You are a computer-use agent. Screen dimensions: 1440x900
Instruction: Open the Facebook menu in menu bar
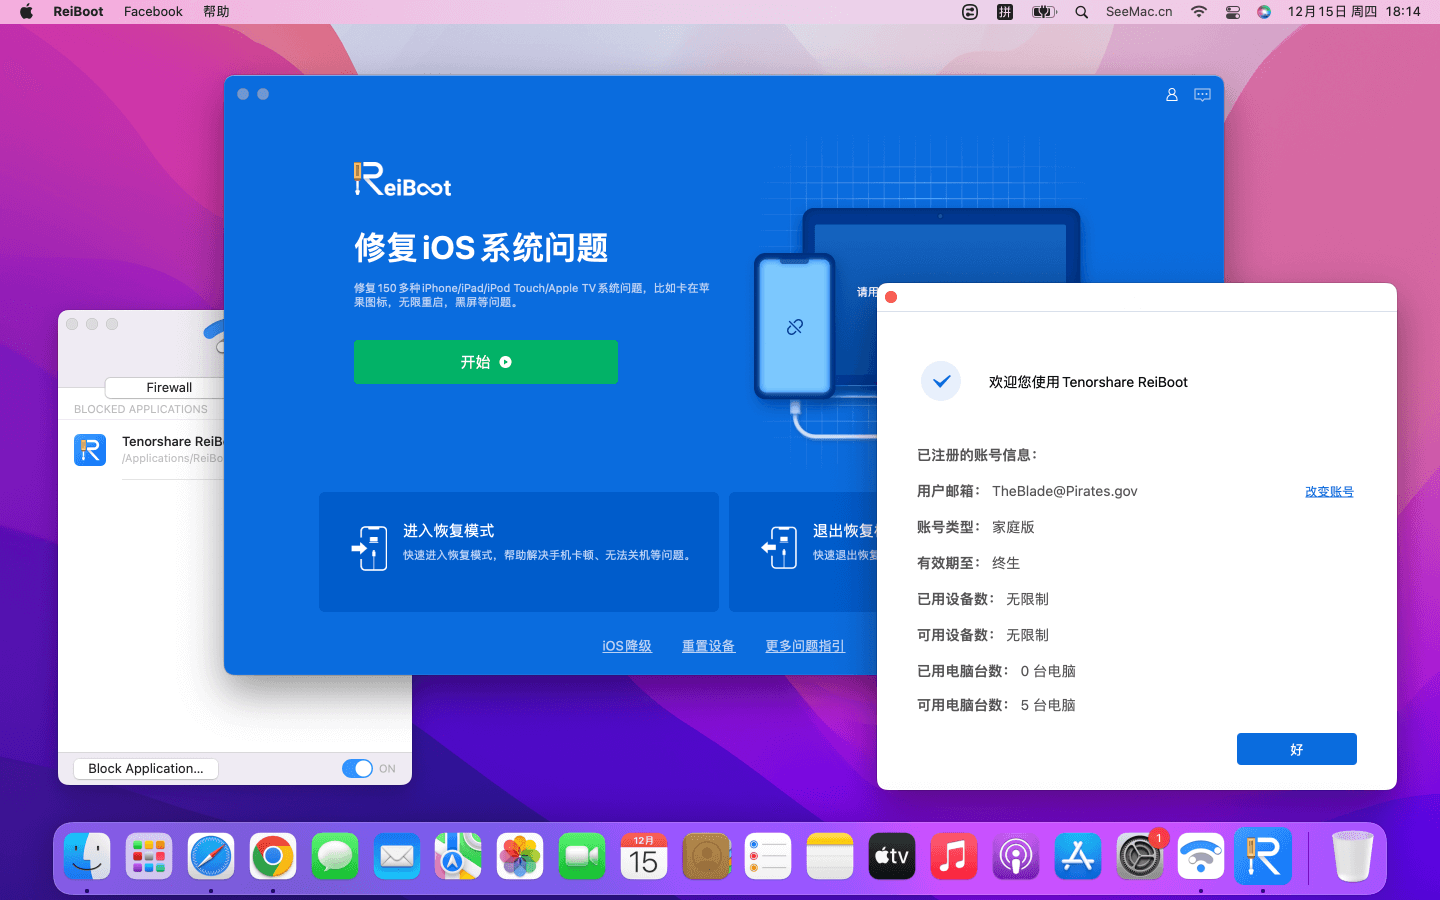point(153,12)
